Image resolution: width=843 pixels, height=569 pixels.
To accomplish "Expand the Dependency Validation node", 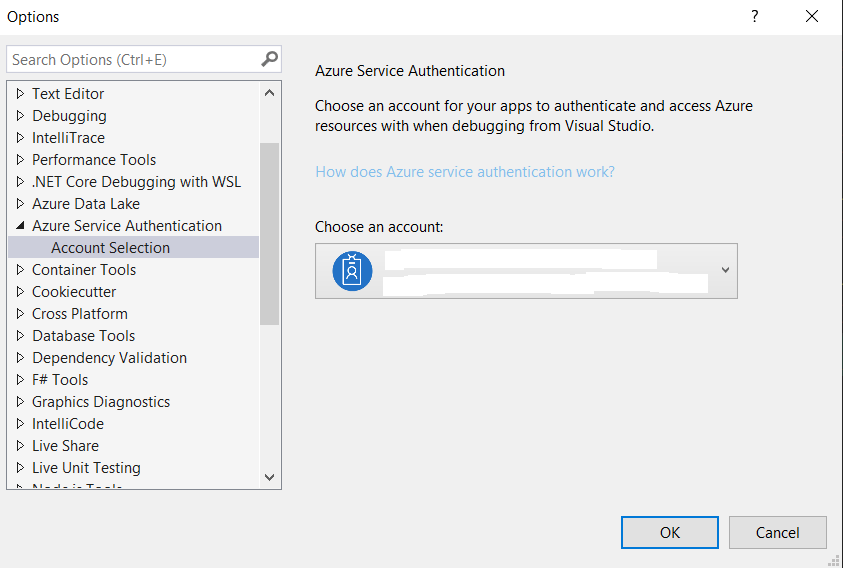I will (x=20, y=358).
